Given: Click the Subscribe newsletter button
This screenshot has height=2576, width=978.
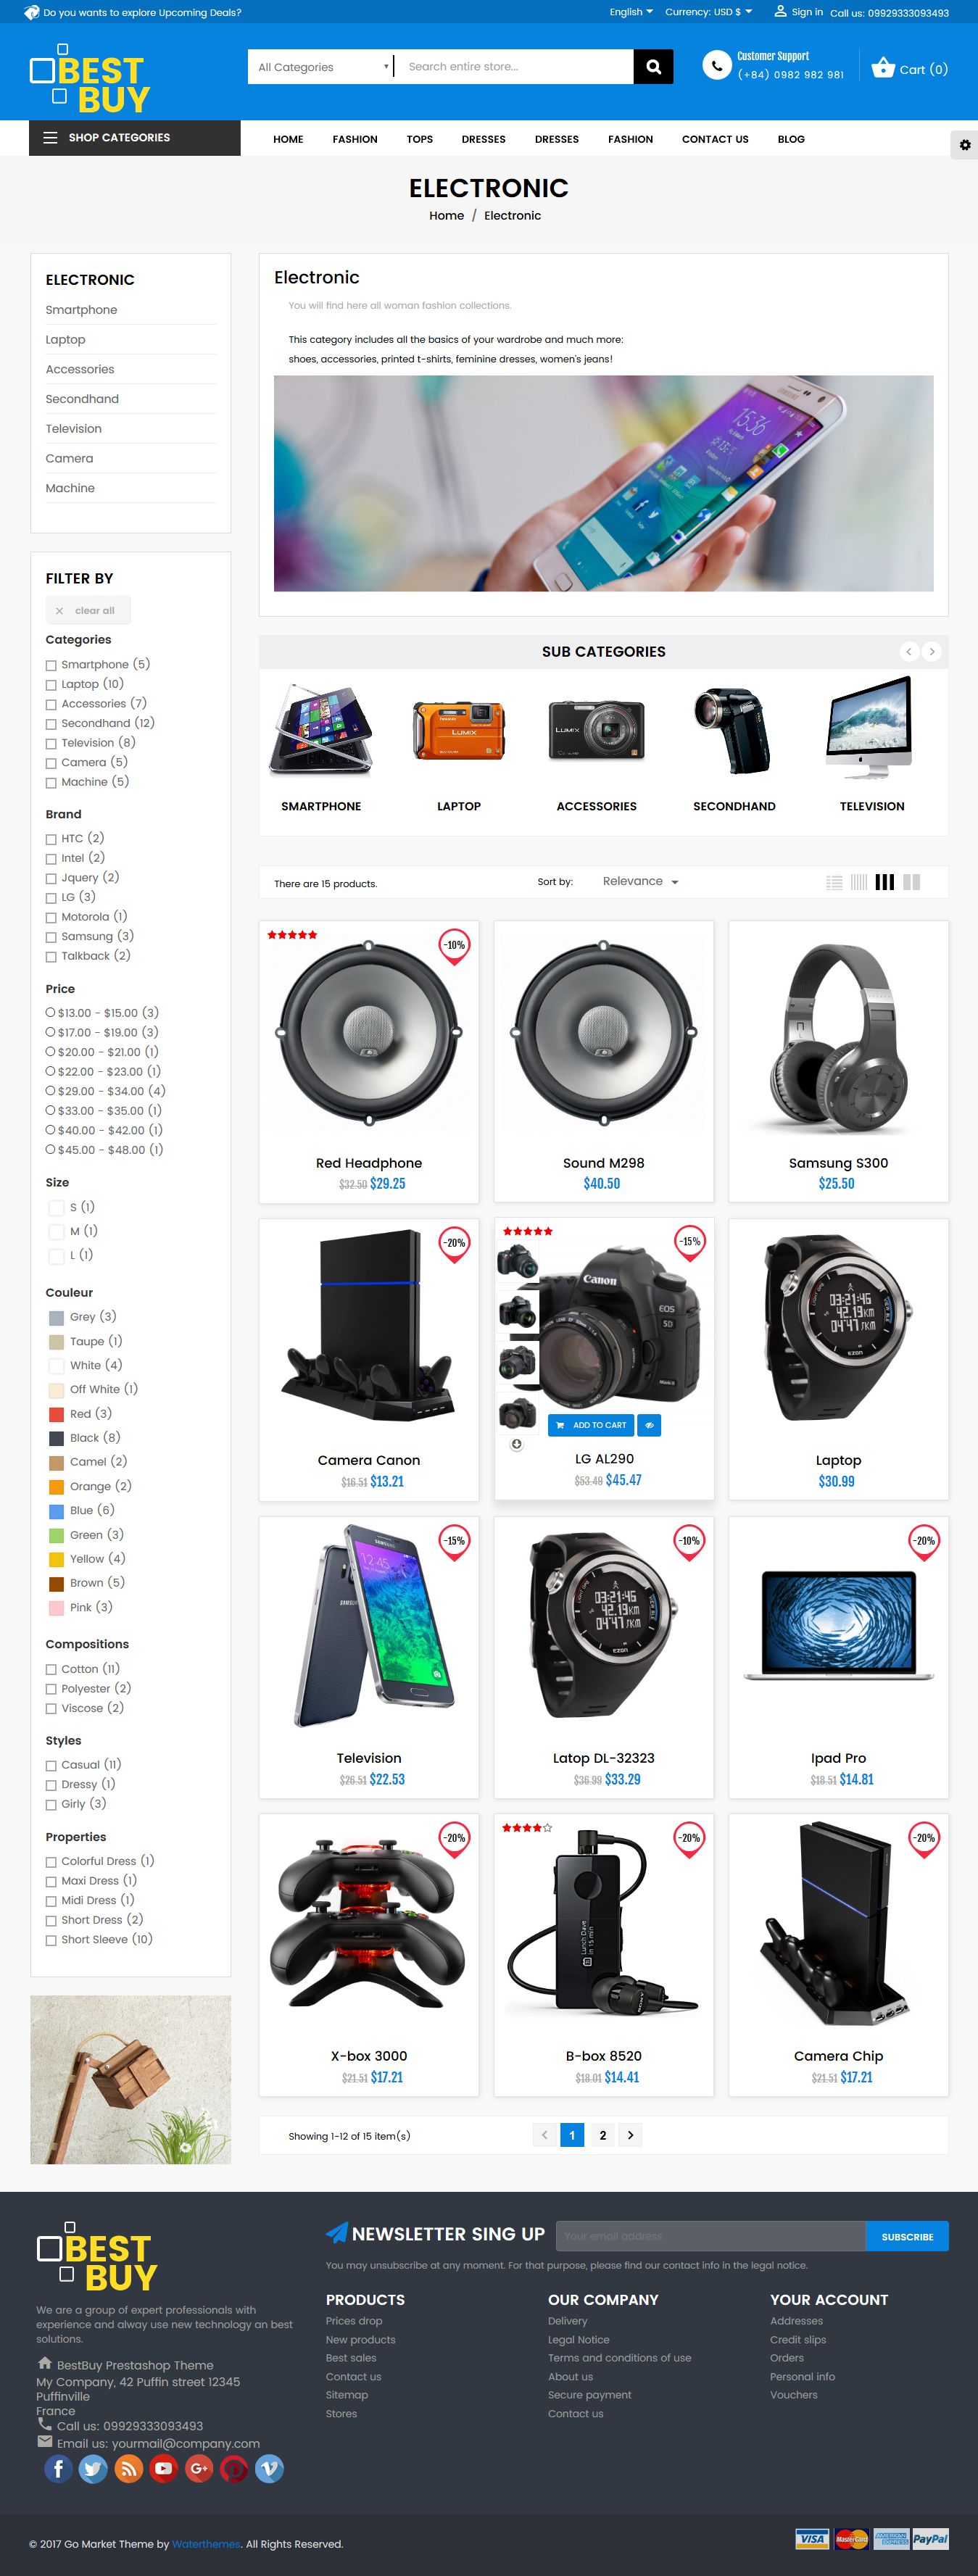Looking at the screenshot, I should [x=906, y=2237].
